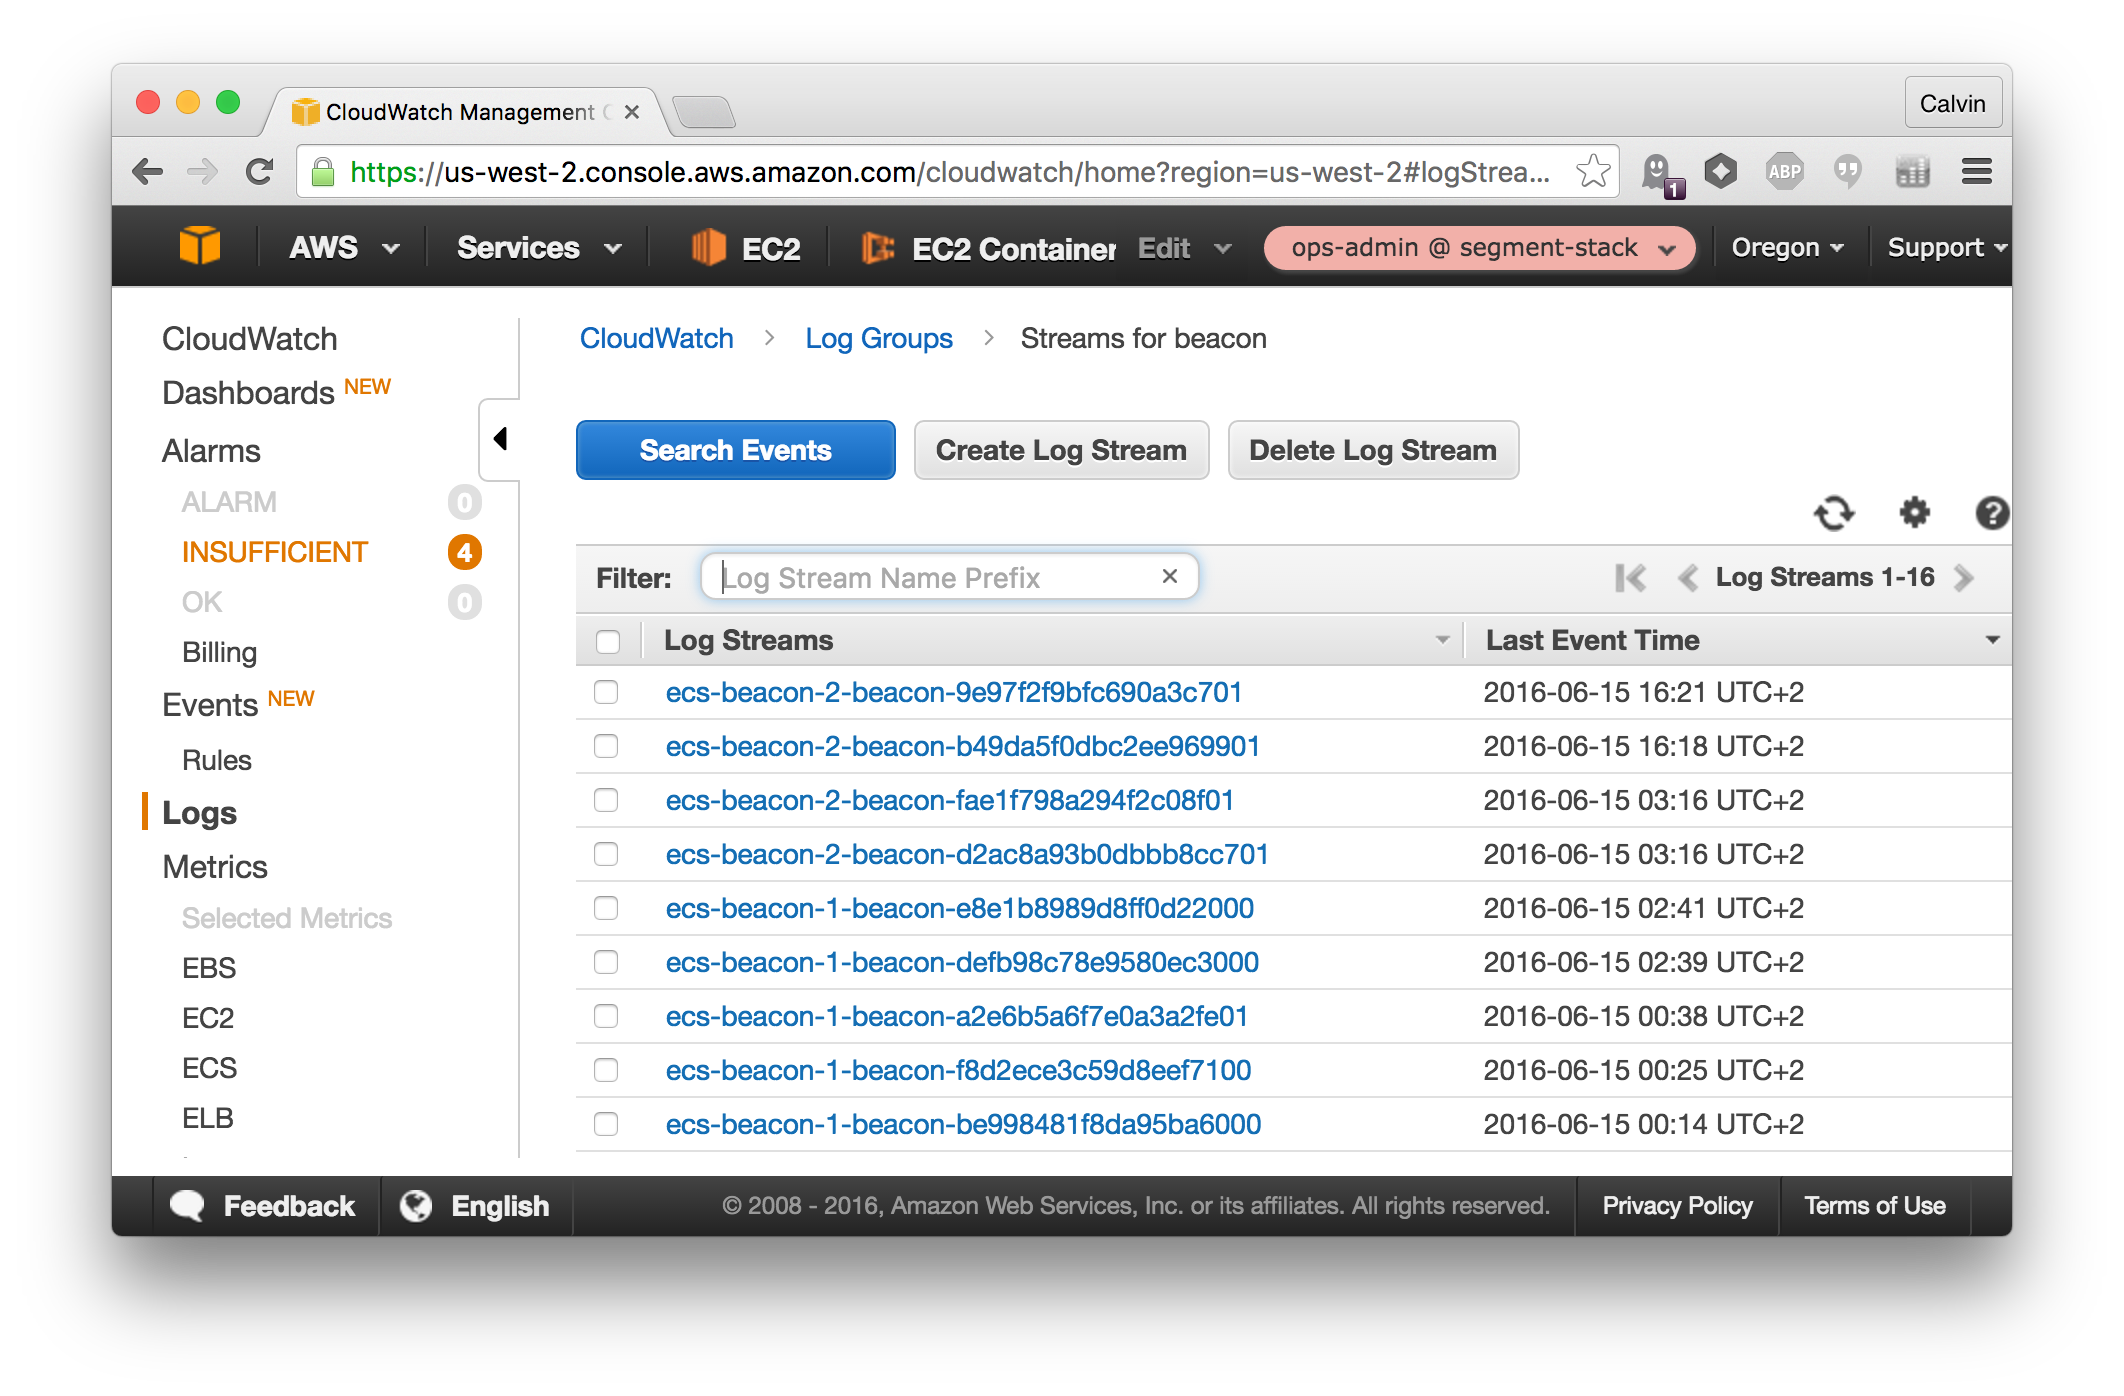Click the Search Events button
The height and width of the screenshot is (1396, 2124).
click(736, 450)
